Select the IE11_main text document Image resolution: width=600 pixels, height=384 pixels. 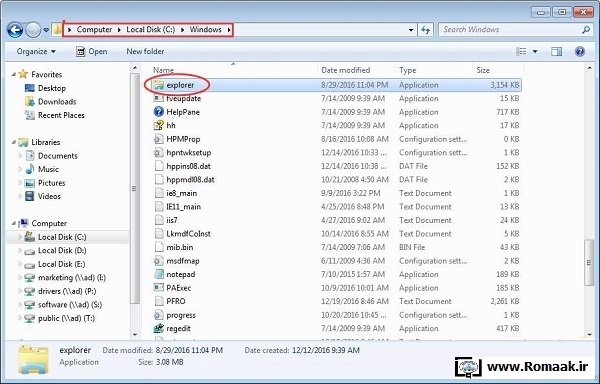[x=178, y=207]
